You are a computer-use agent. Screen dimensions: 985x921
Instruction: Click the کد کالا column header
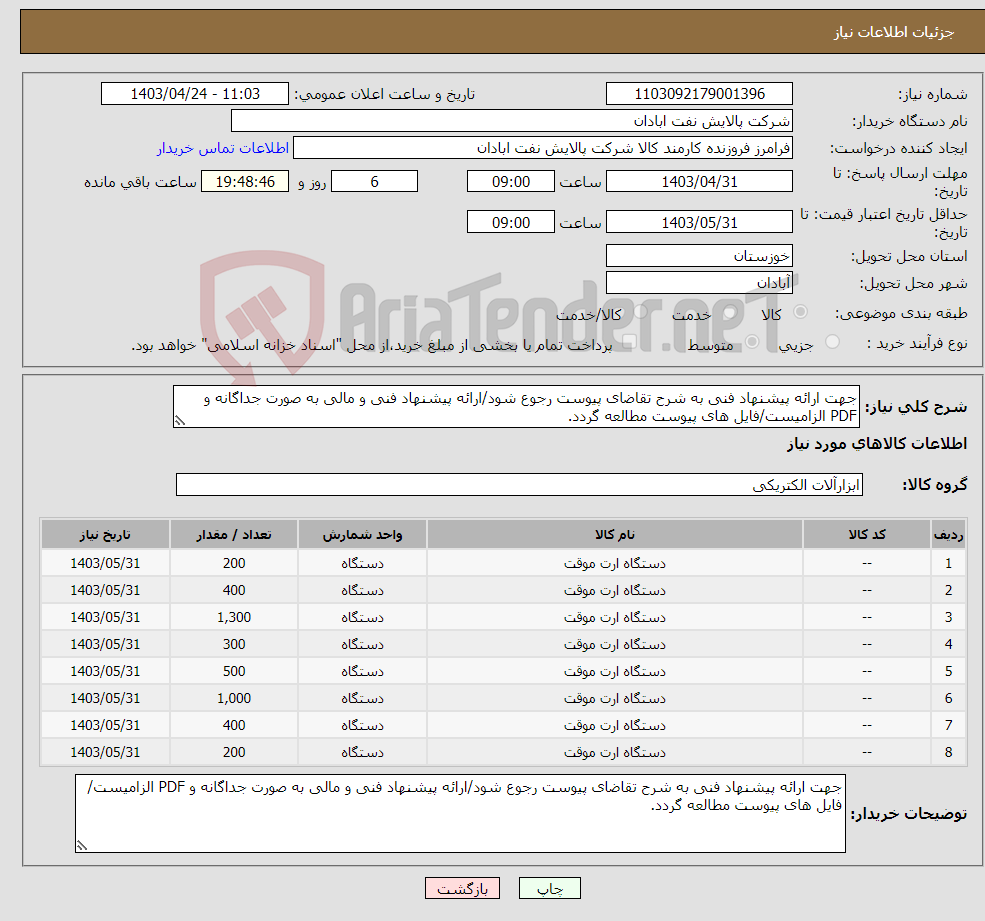click(867, 534)
